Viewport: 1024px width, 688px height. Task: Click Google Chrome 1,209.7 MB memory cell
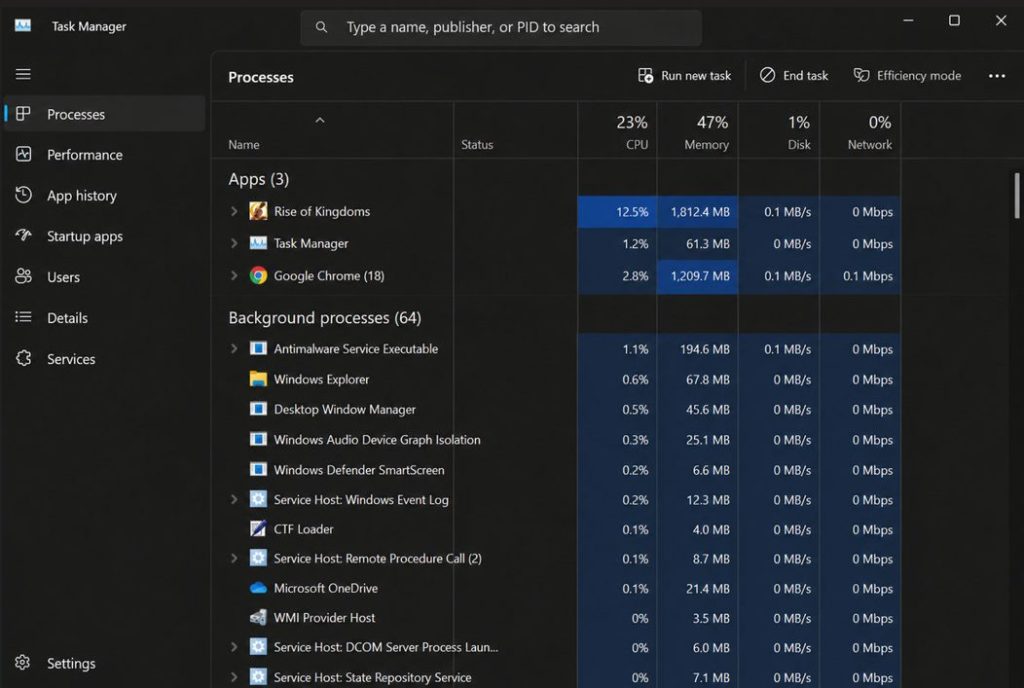[697, 276]
